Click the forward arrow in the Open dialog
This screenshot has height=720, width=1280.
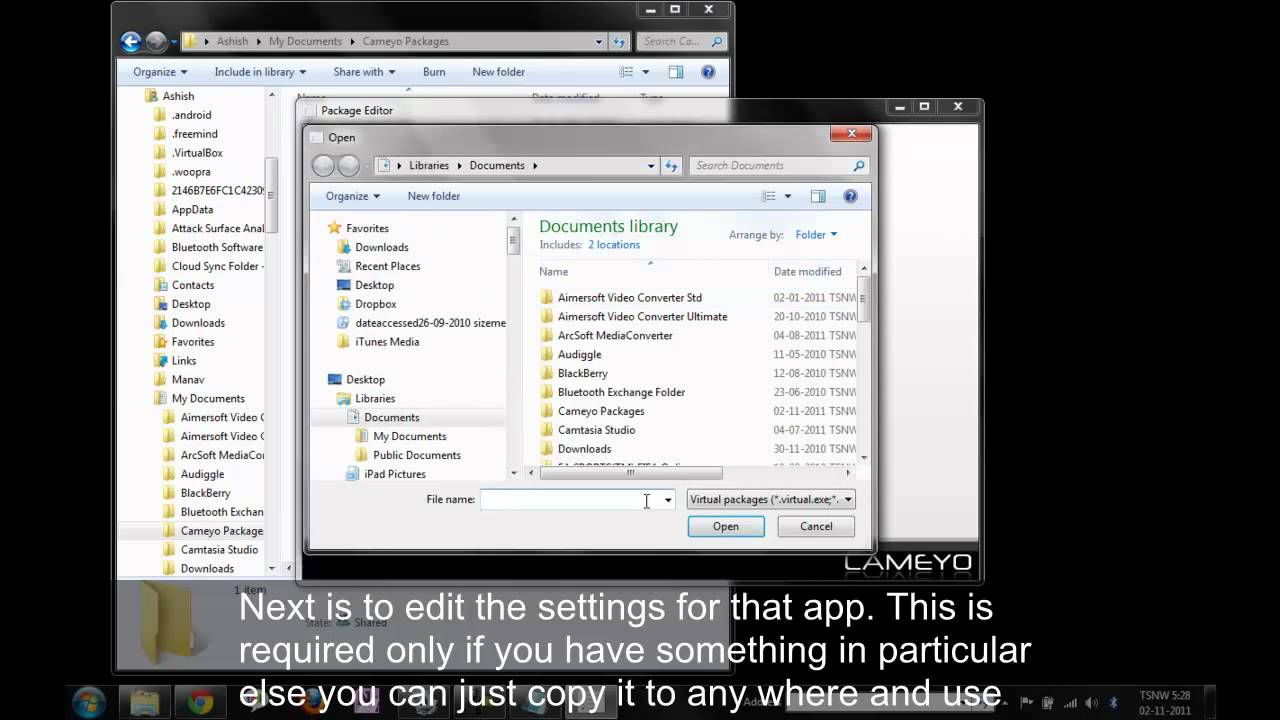click(348, 166)
